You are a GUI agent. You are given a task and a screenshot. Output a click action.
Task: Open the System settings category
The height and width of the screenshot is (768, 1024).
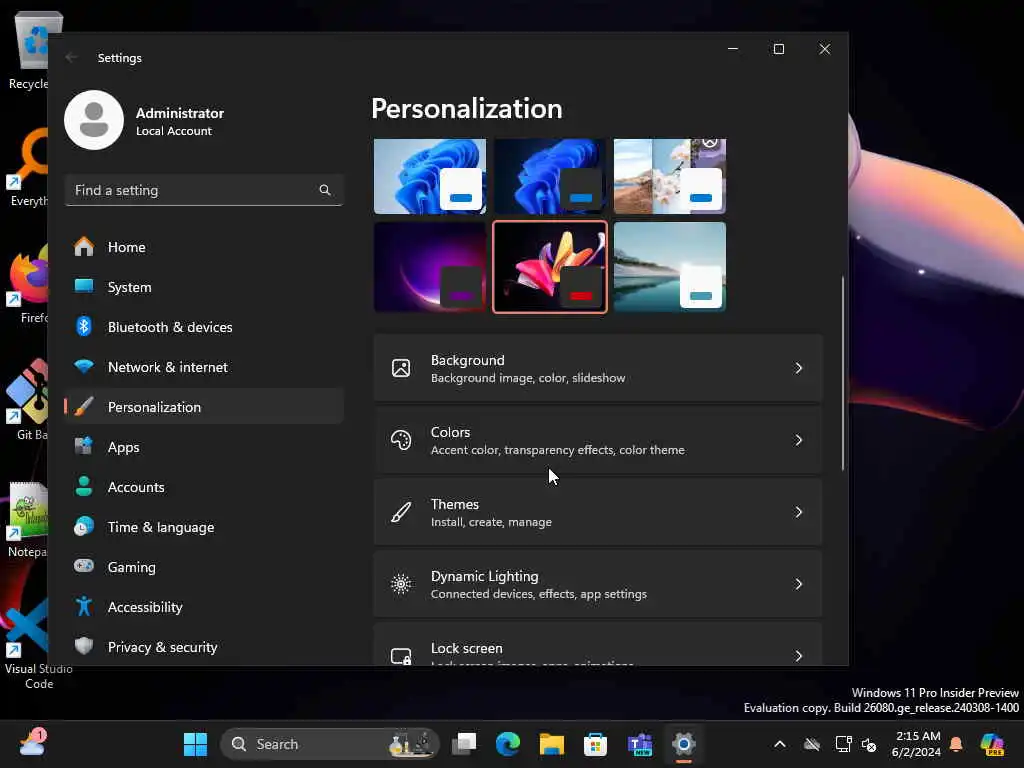pos(204,287)
